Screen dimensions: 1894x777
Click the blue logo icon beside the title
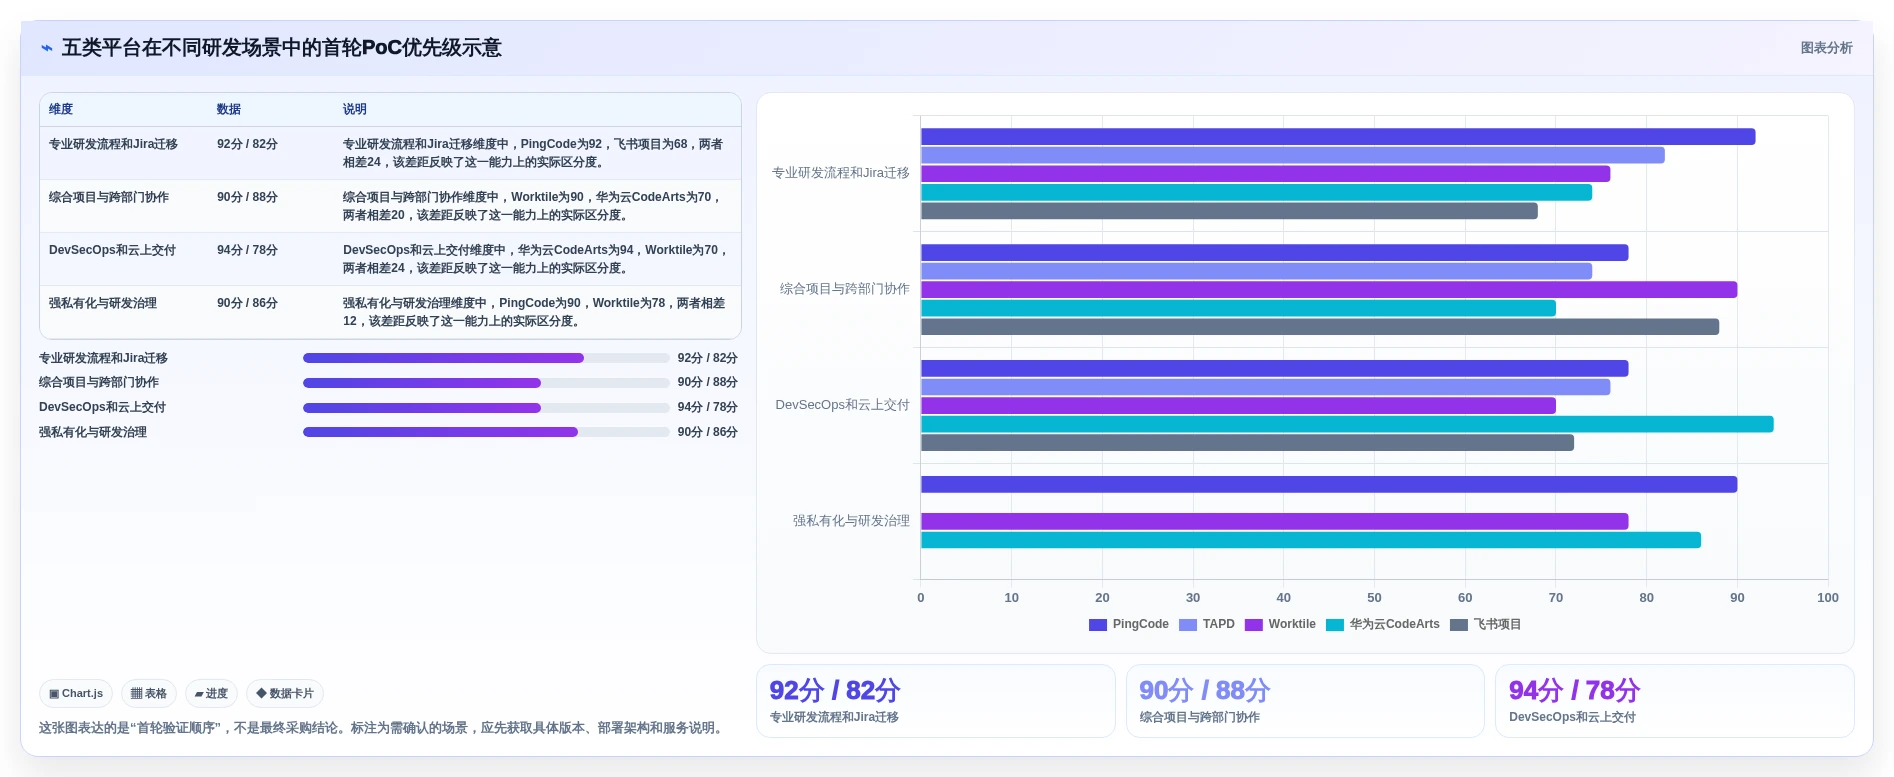coord(46,48)
